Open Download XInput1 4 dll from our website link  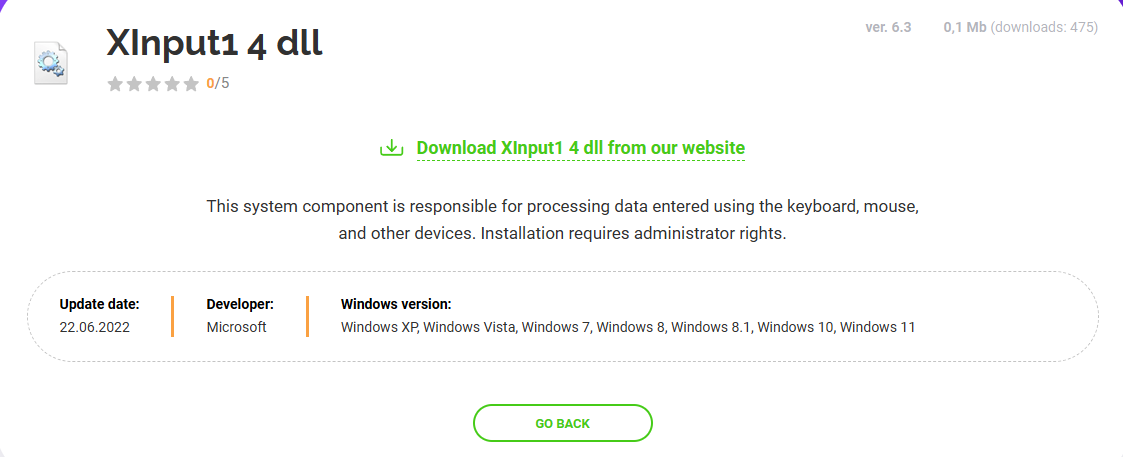[581, 148]
